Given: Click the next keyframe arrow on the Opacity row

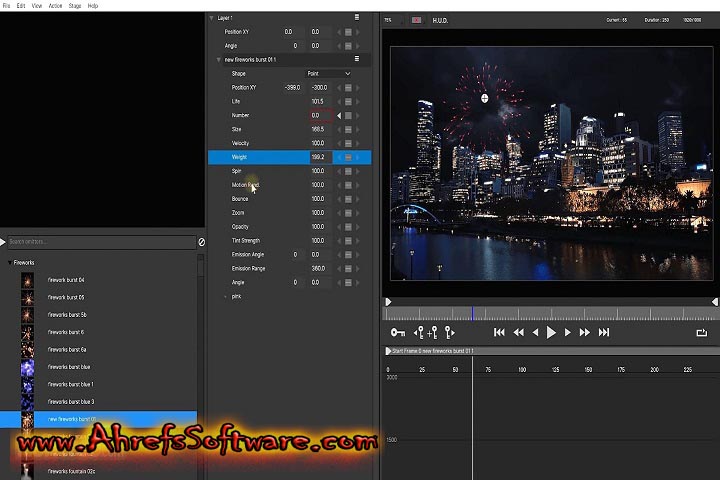Looking at the screenshot, I should 358,227.
